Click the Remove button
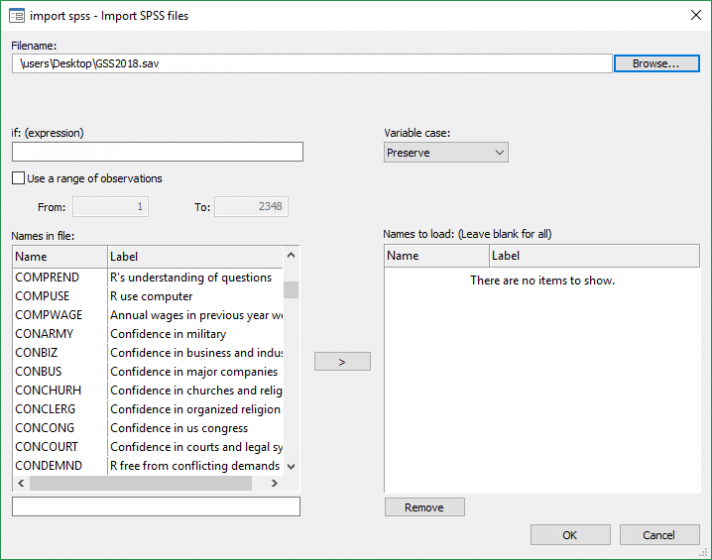This screenshot has width=712, height=560. pos(425,507)
